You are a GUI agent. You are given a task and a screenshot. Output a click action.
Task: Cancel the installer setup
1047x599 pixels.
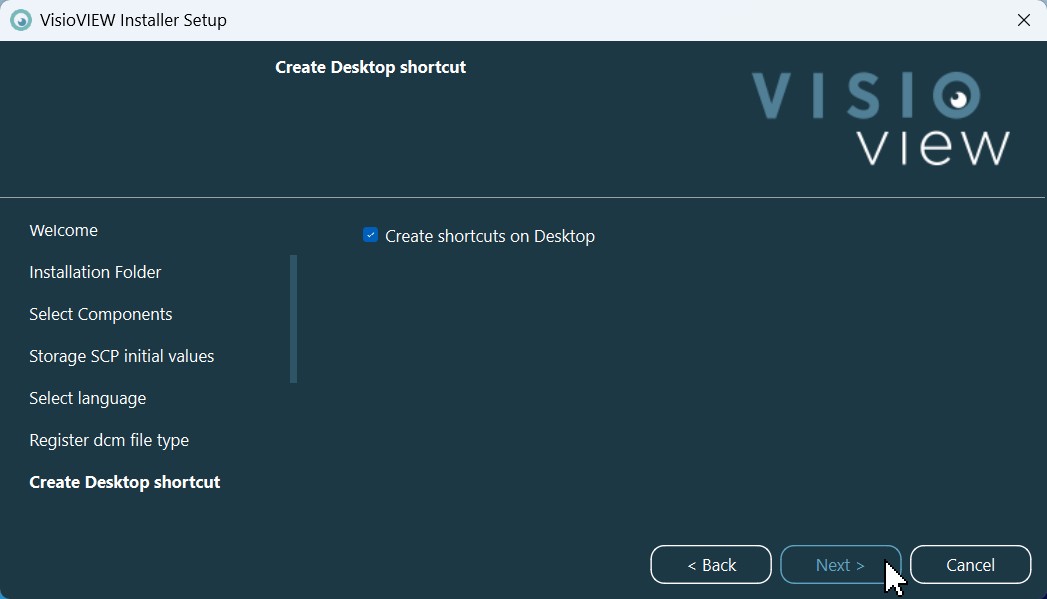click(x=970, y=565)
